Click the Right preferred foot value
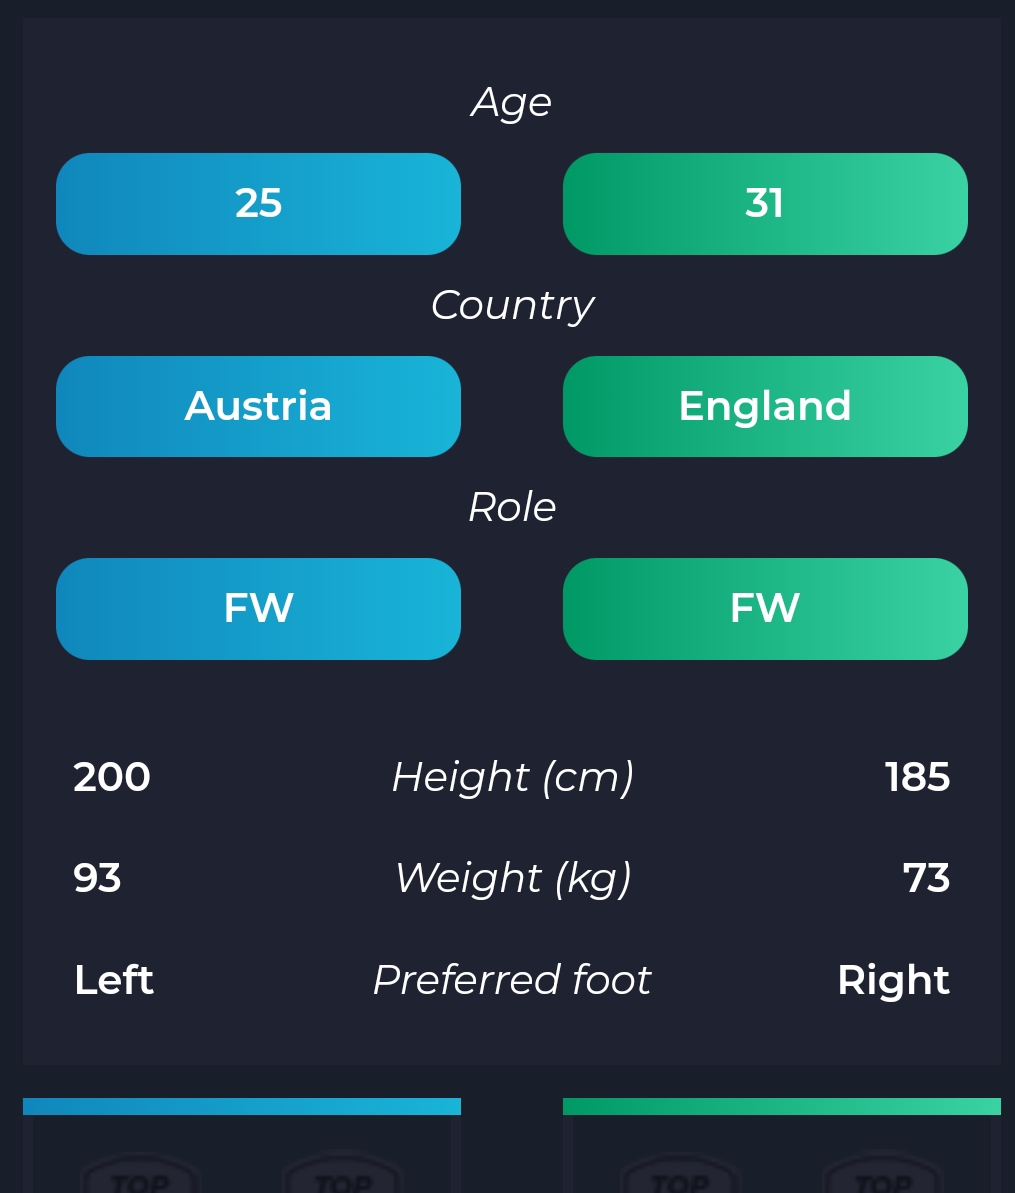This screenshot has width=1015, height=1193. click(x=893, y=980)
